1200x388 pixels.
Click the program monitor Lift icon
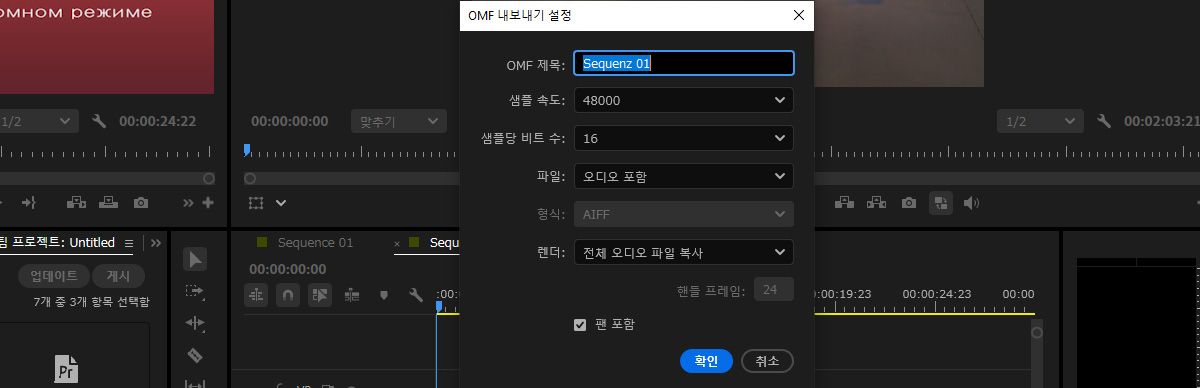845,202
